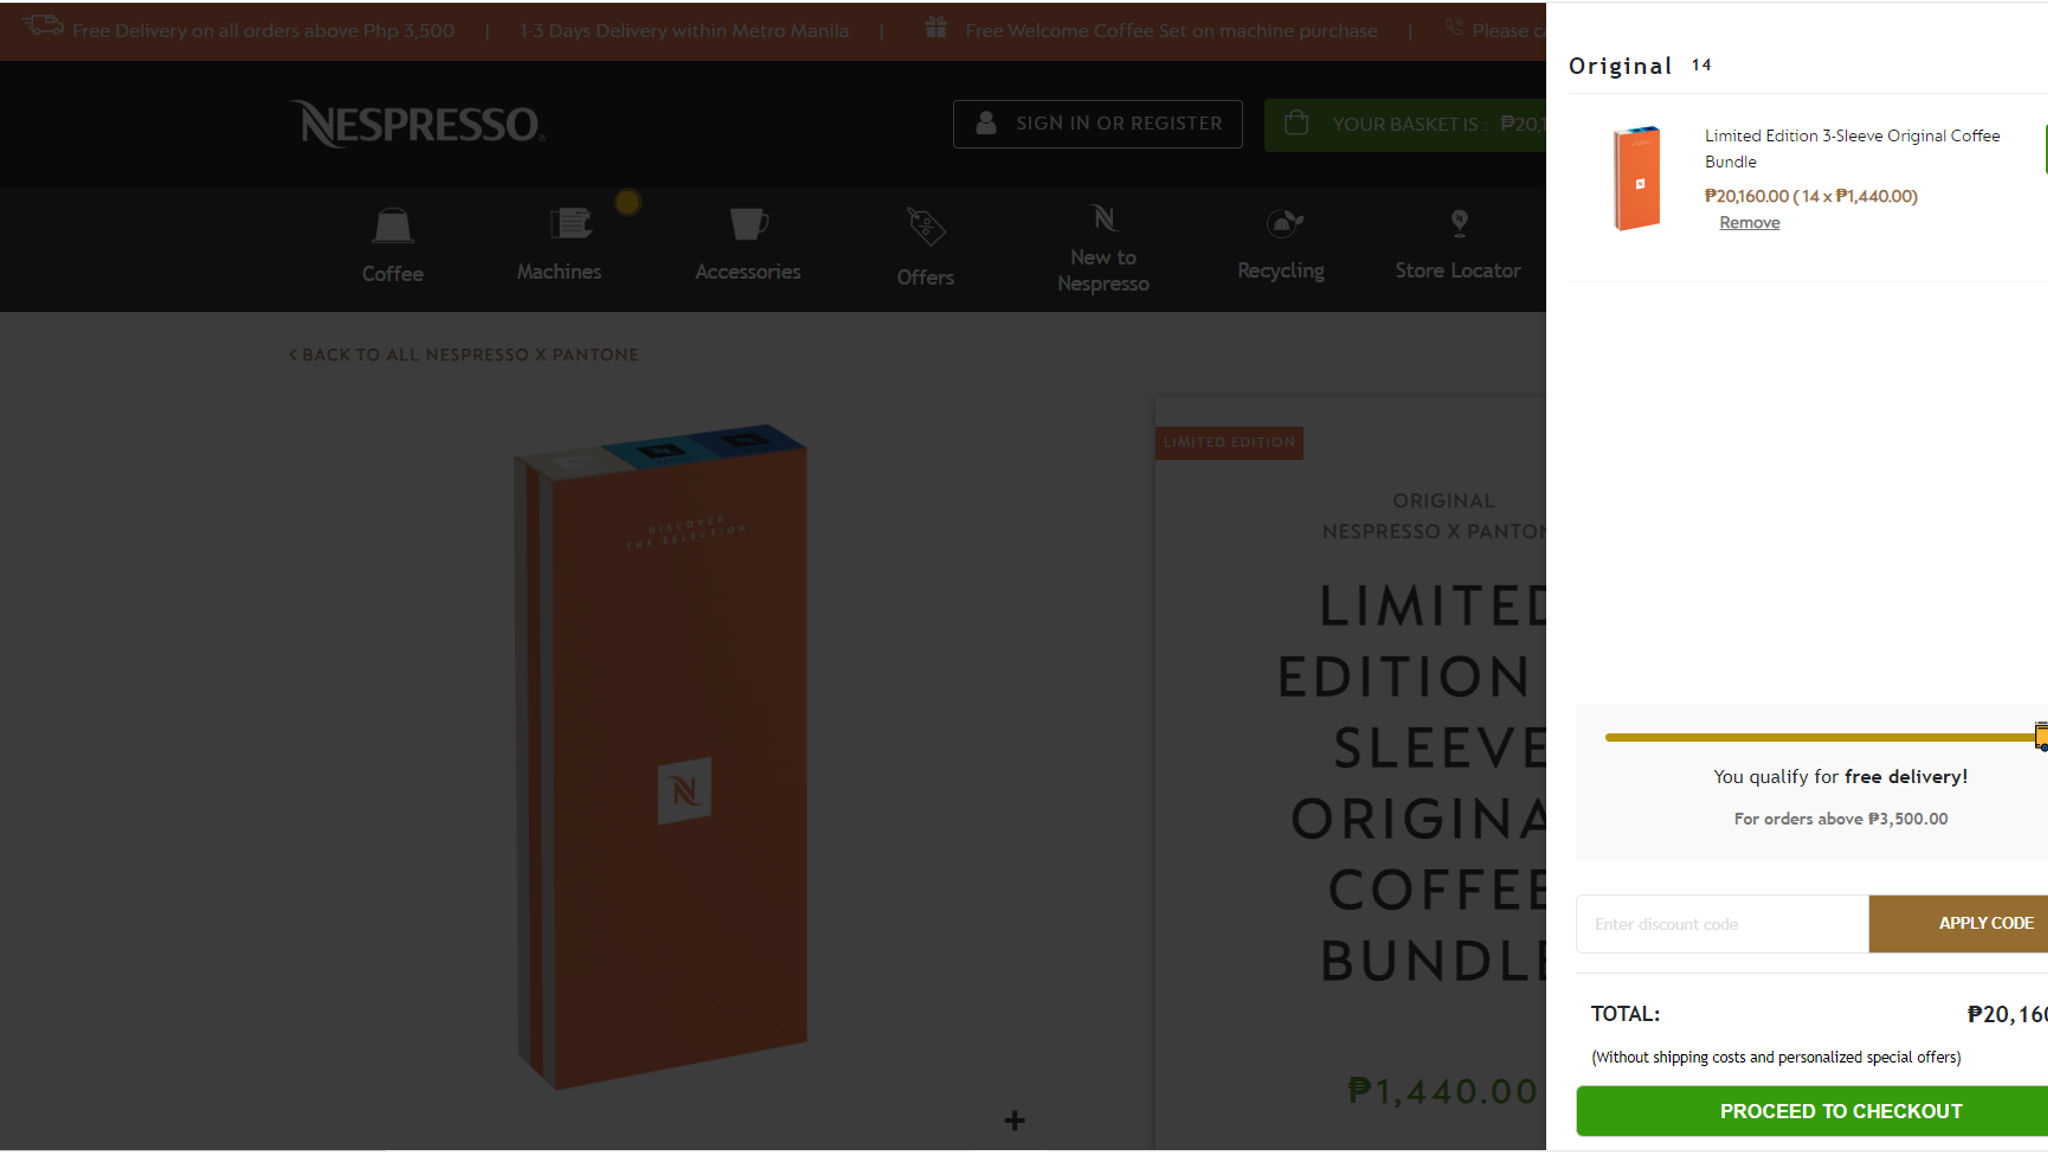This screenshot has width=2048, height=1152.
Task: Click the basket cart icon
Action: click(x=1294, y=122)
